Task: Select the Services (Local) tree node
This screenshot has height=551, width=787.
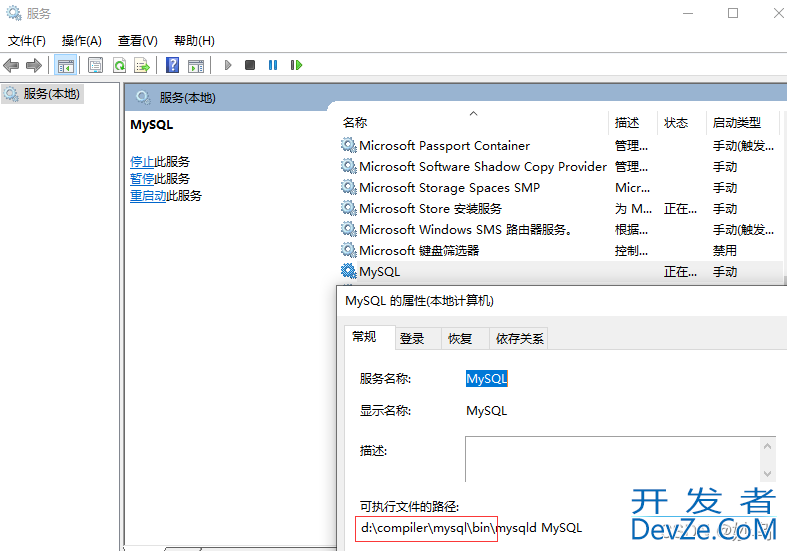Action: tap(43, 94)
